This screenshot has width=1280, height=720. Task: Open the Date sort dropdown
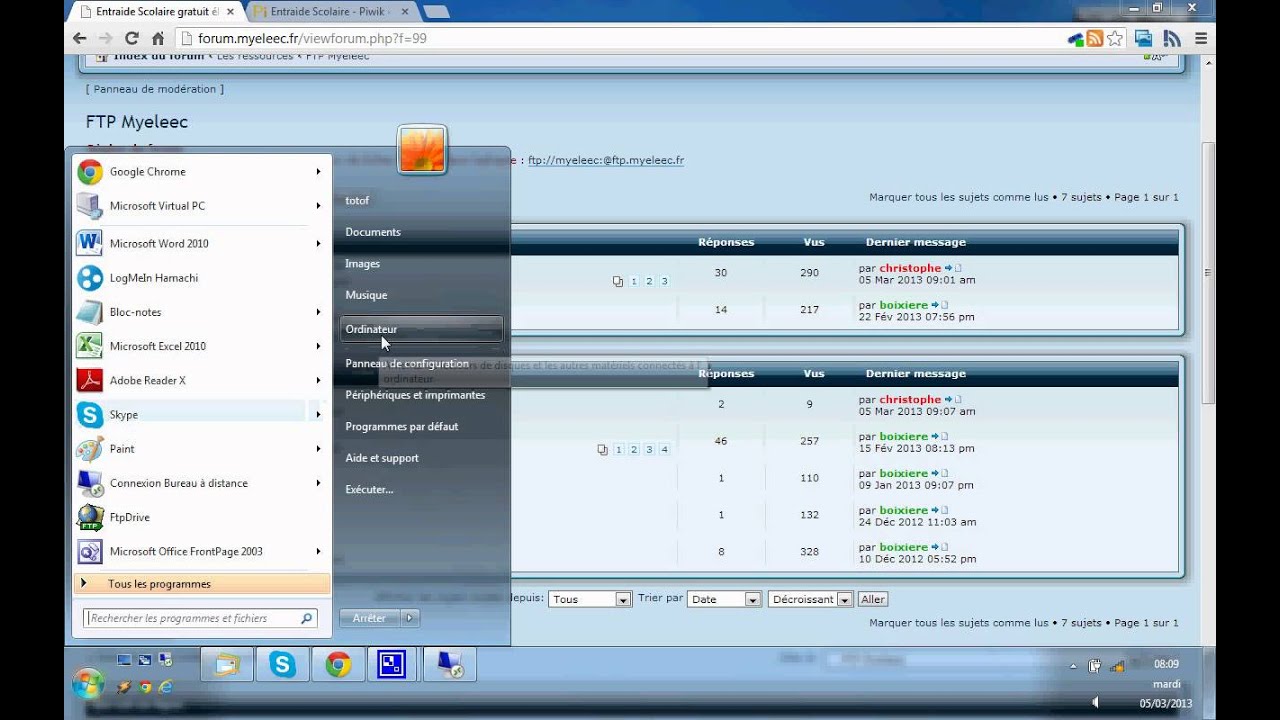[725, 599]
